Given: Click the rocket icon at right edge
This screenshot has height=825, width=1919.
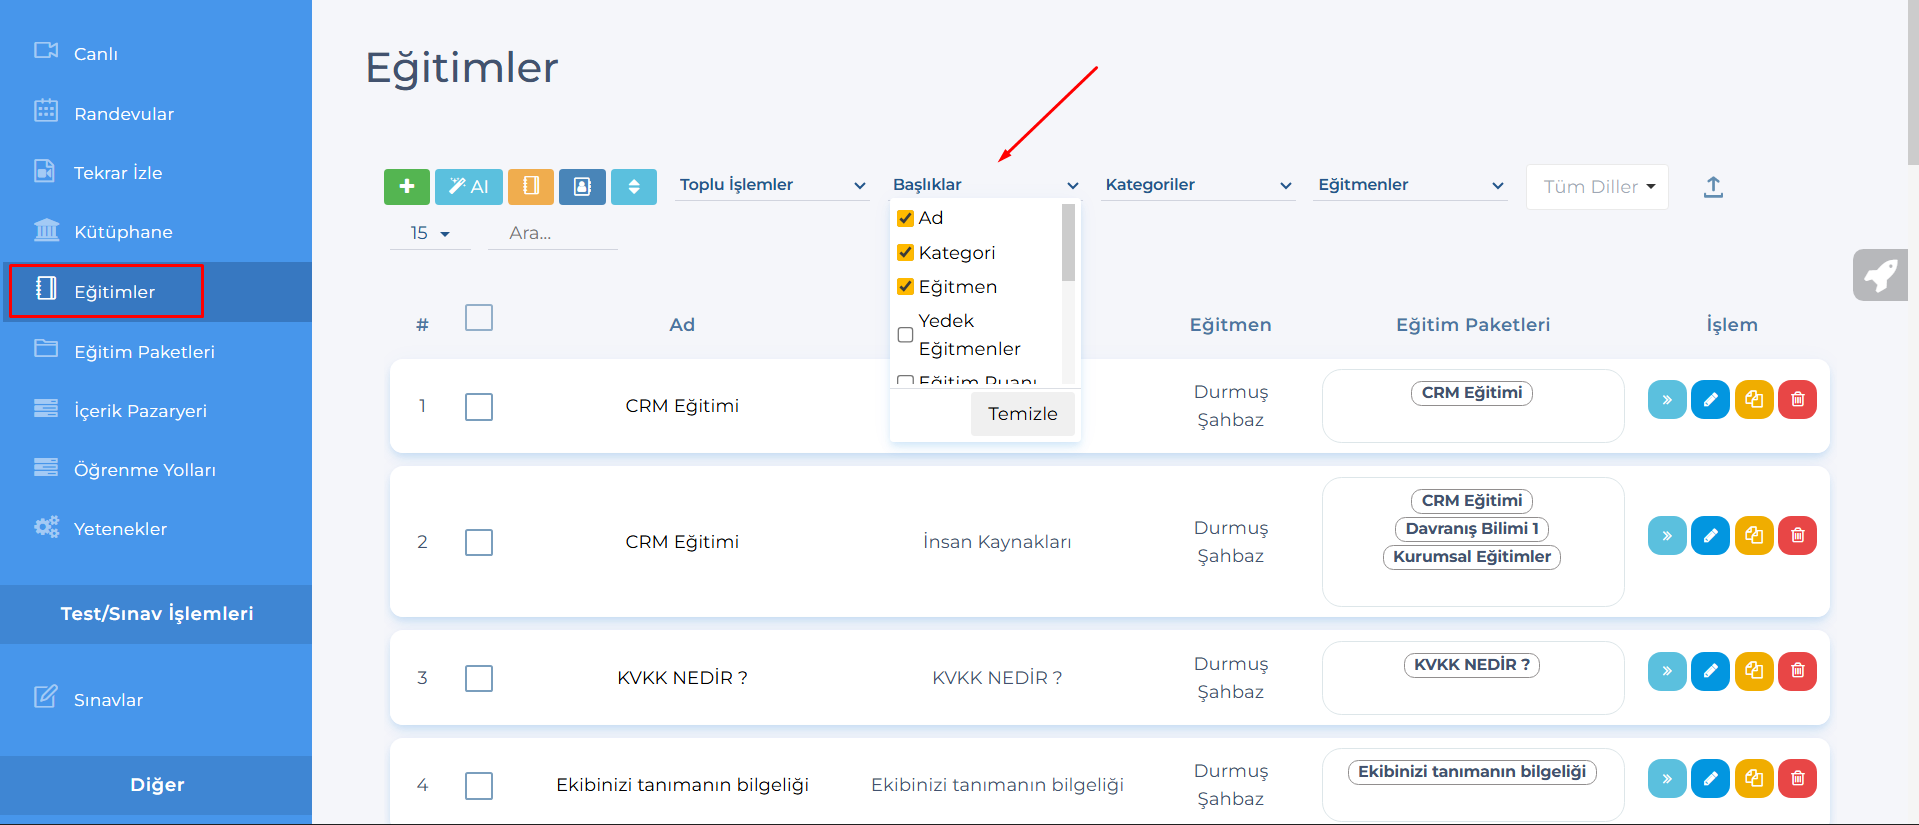Looking at the screenshot, I should [1880, 275].
